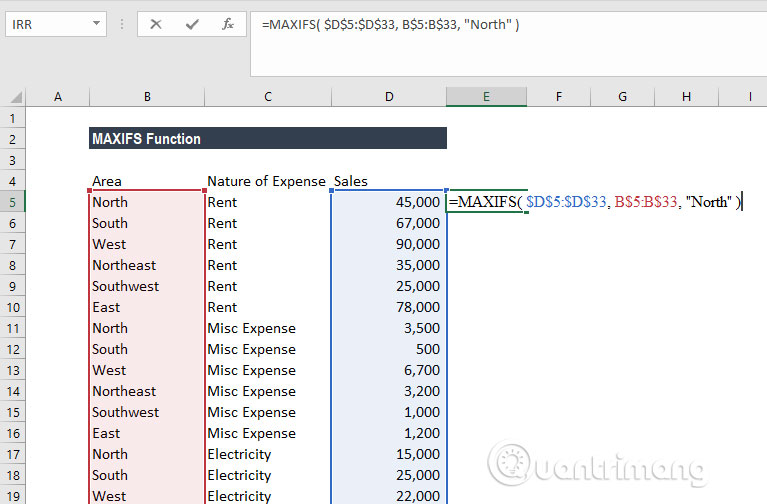Click Northeast in row 14
767x504 pixels.
(x=124, y=391)
